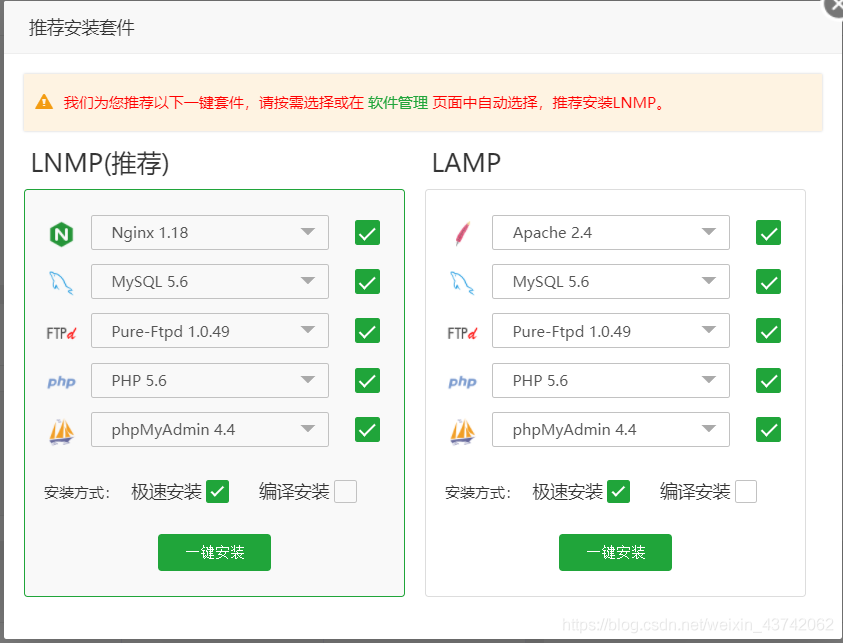
Task: Click 安装方式 label in LNMP panel
Action: [x=77, y=492]
